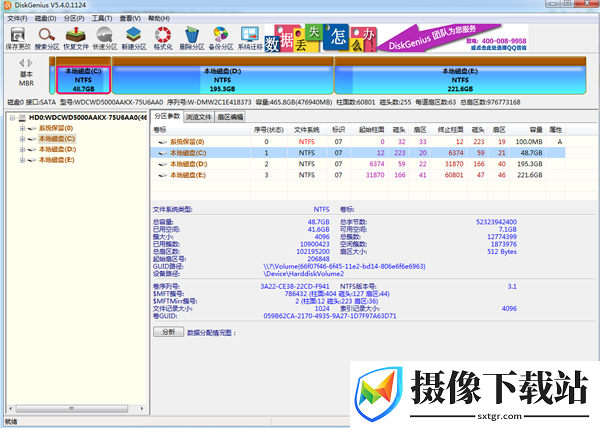Click the tree panel horizontal scrollbar thumb
This screenshot has height=428, width=600.
click(72, 409)
